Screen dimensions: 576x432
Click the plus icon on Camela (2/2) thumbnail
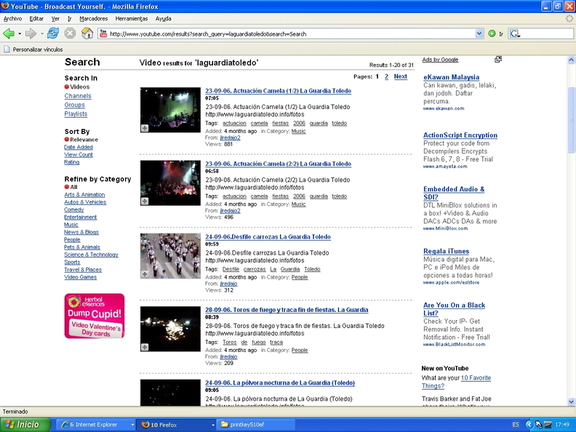[144, 201]
